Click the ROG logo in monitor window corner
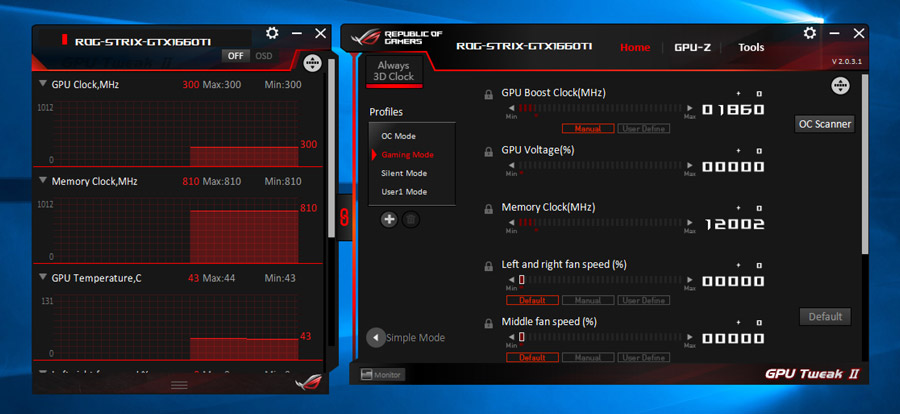Image resolution: width=900 pixels, height=414 pixels. [308, 382]
